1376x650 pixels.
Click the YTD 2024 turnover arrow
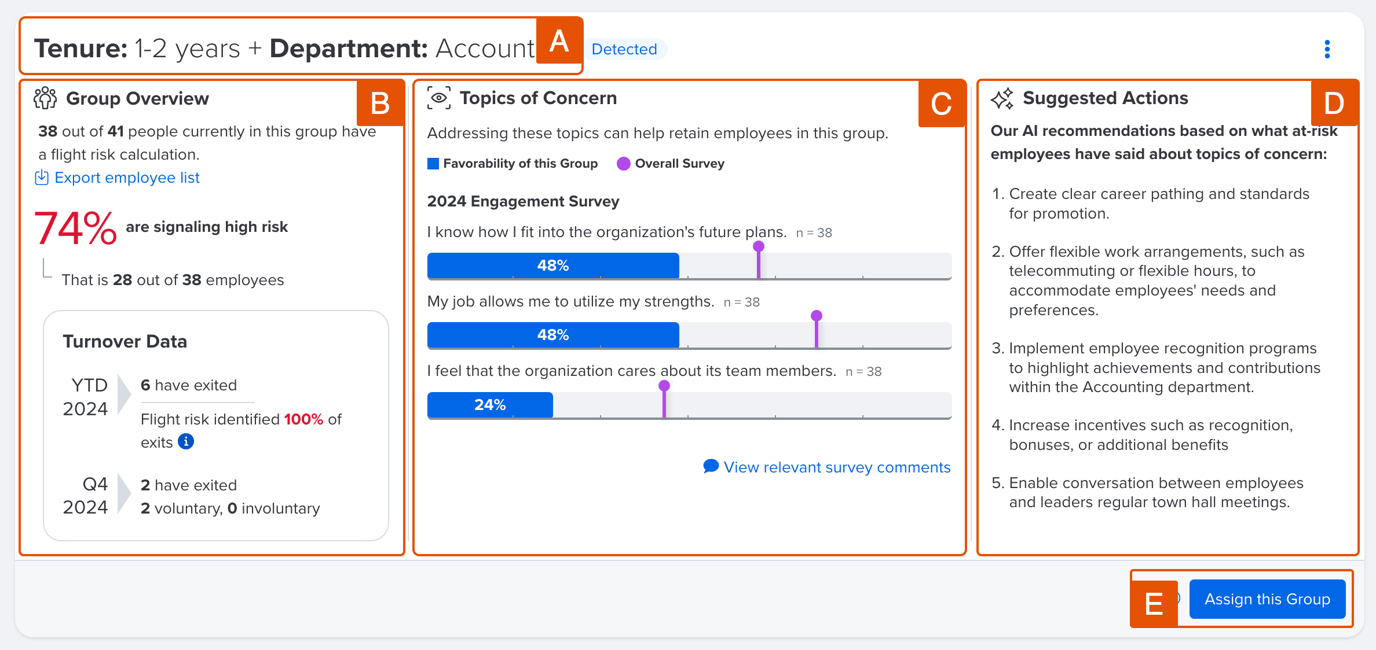pos(124,394)
